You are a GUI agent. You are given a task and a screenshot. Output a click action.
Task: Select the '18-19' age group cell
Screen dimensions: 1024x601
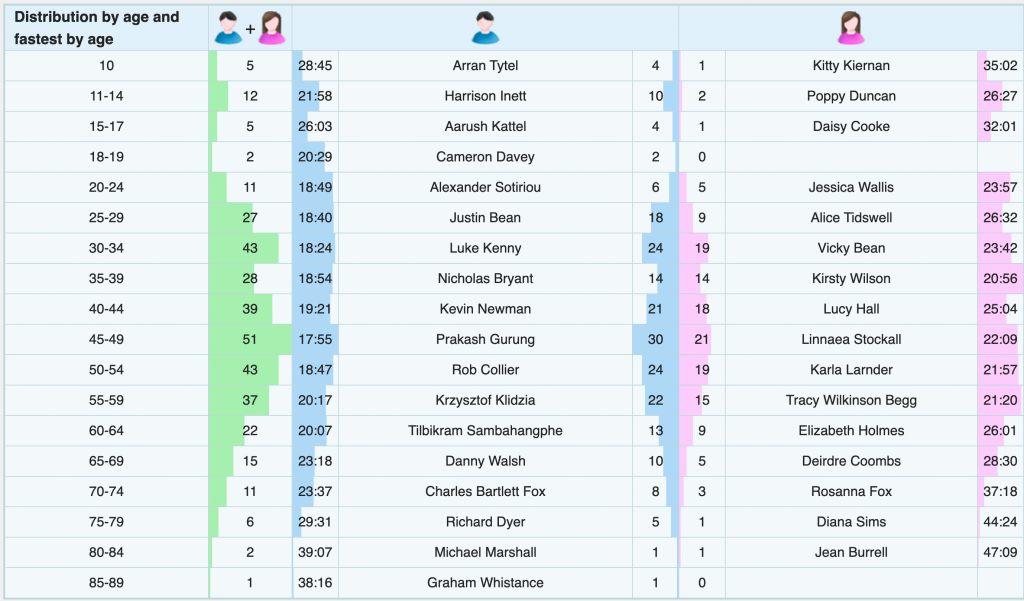[106, 157]
